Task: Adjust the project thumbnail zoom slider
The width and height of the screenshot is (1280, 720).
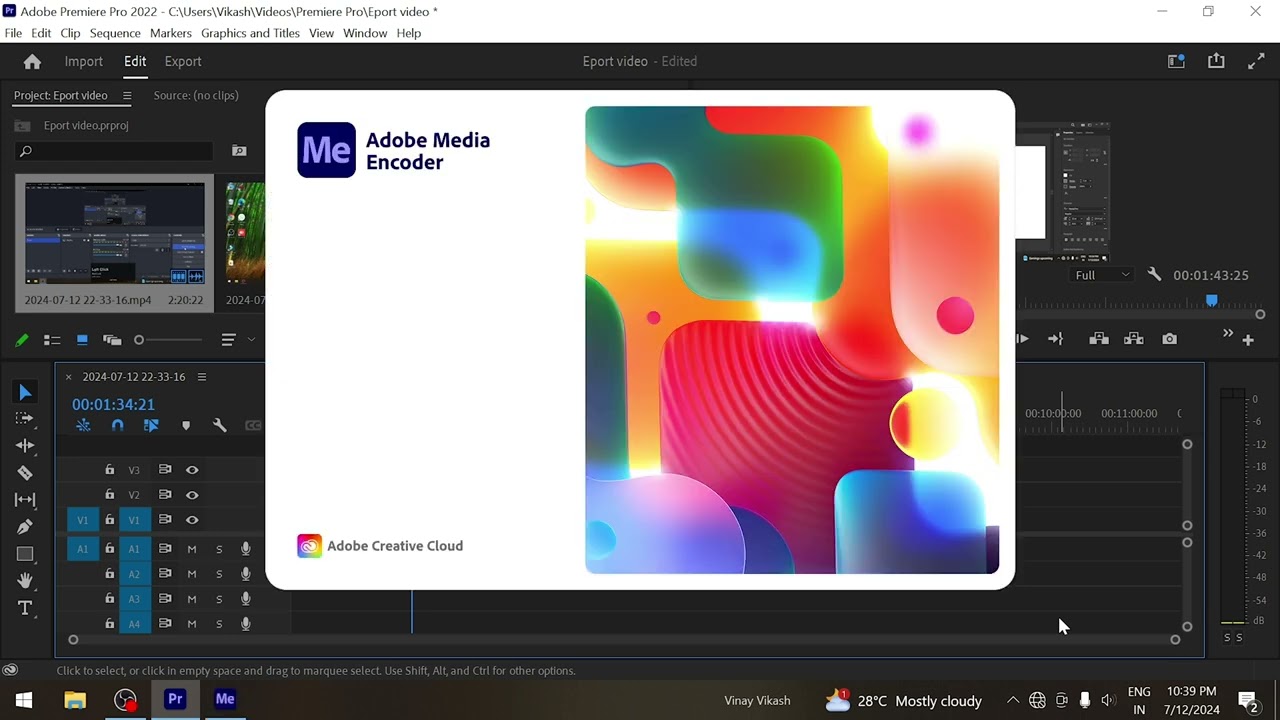Action: point(139,340)
